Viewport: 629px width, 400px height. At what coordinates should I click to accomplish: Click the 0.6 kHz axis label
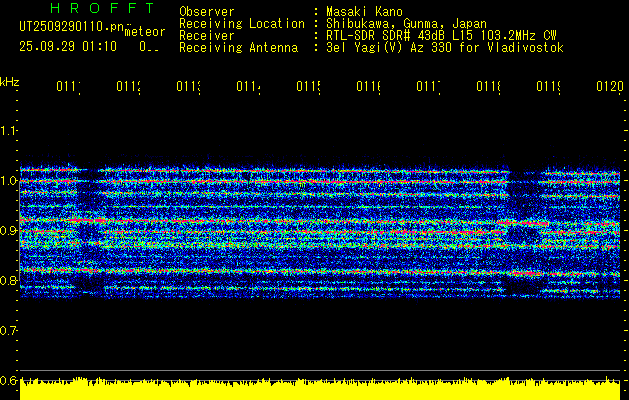8,380
